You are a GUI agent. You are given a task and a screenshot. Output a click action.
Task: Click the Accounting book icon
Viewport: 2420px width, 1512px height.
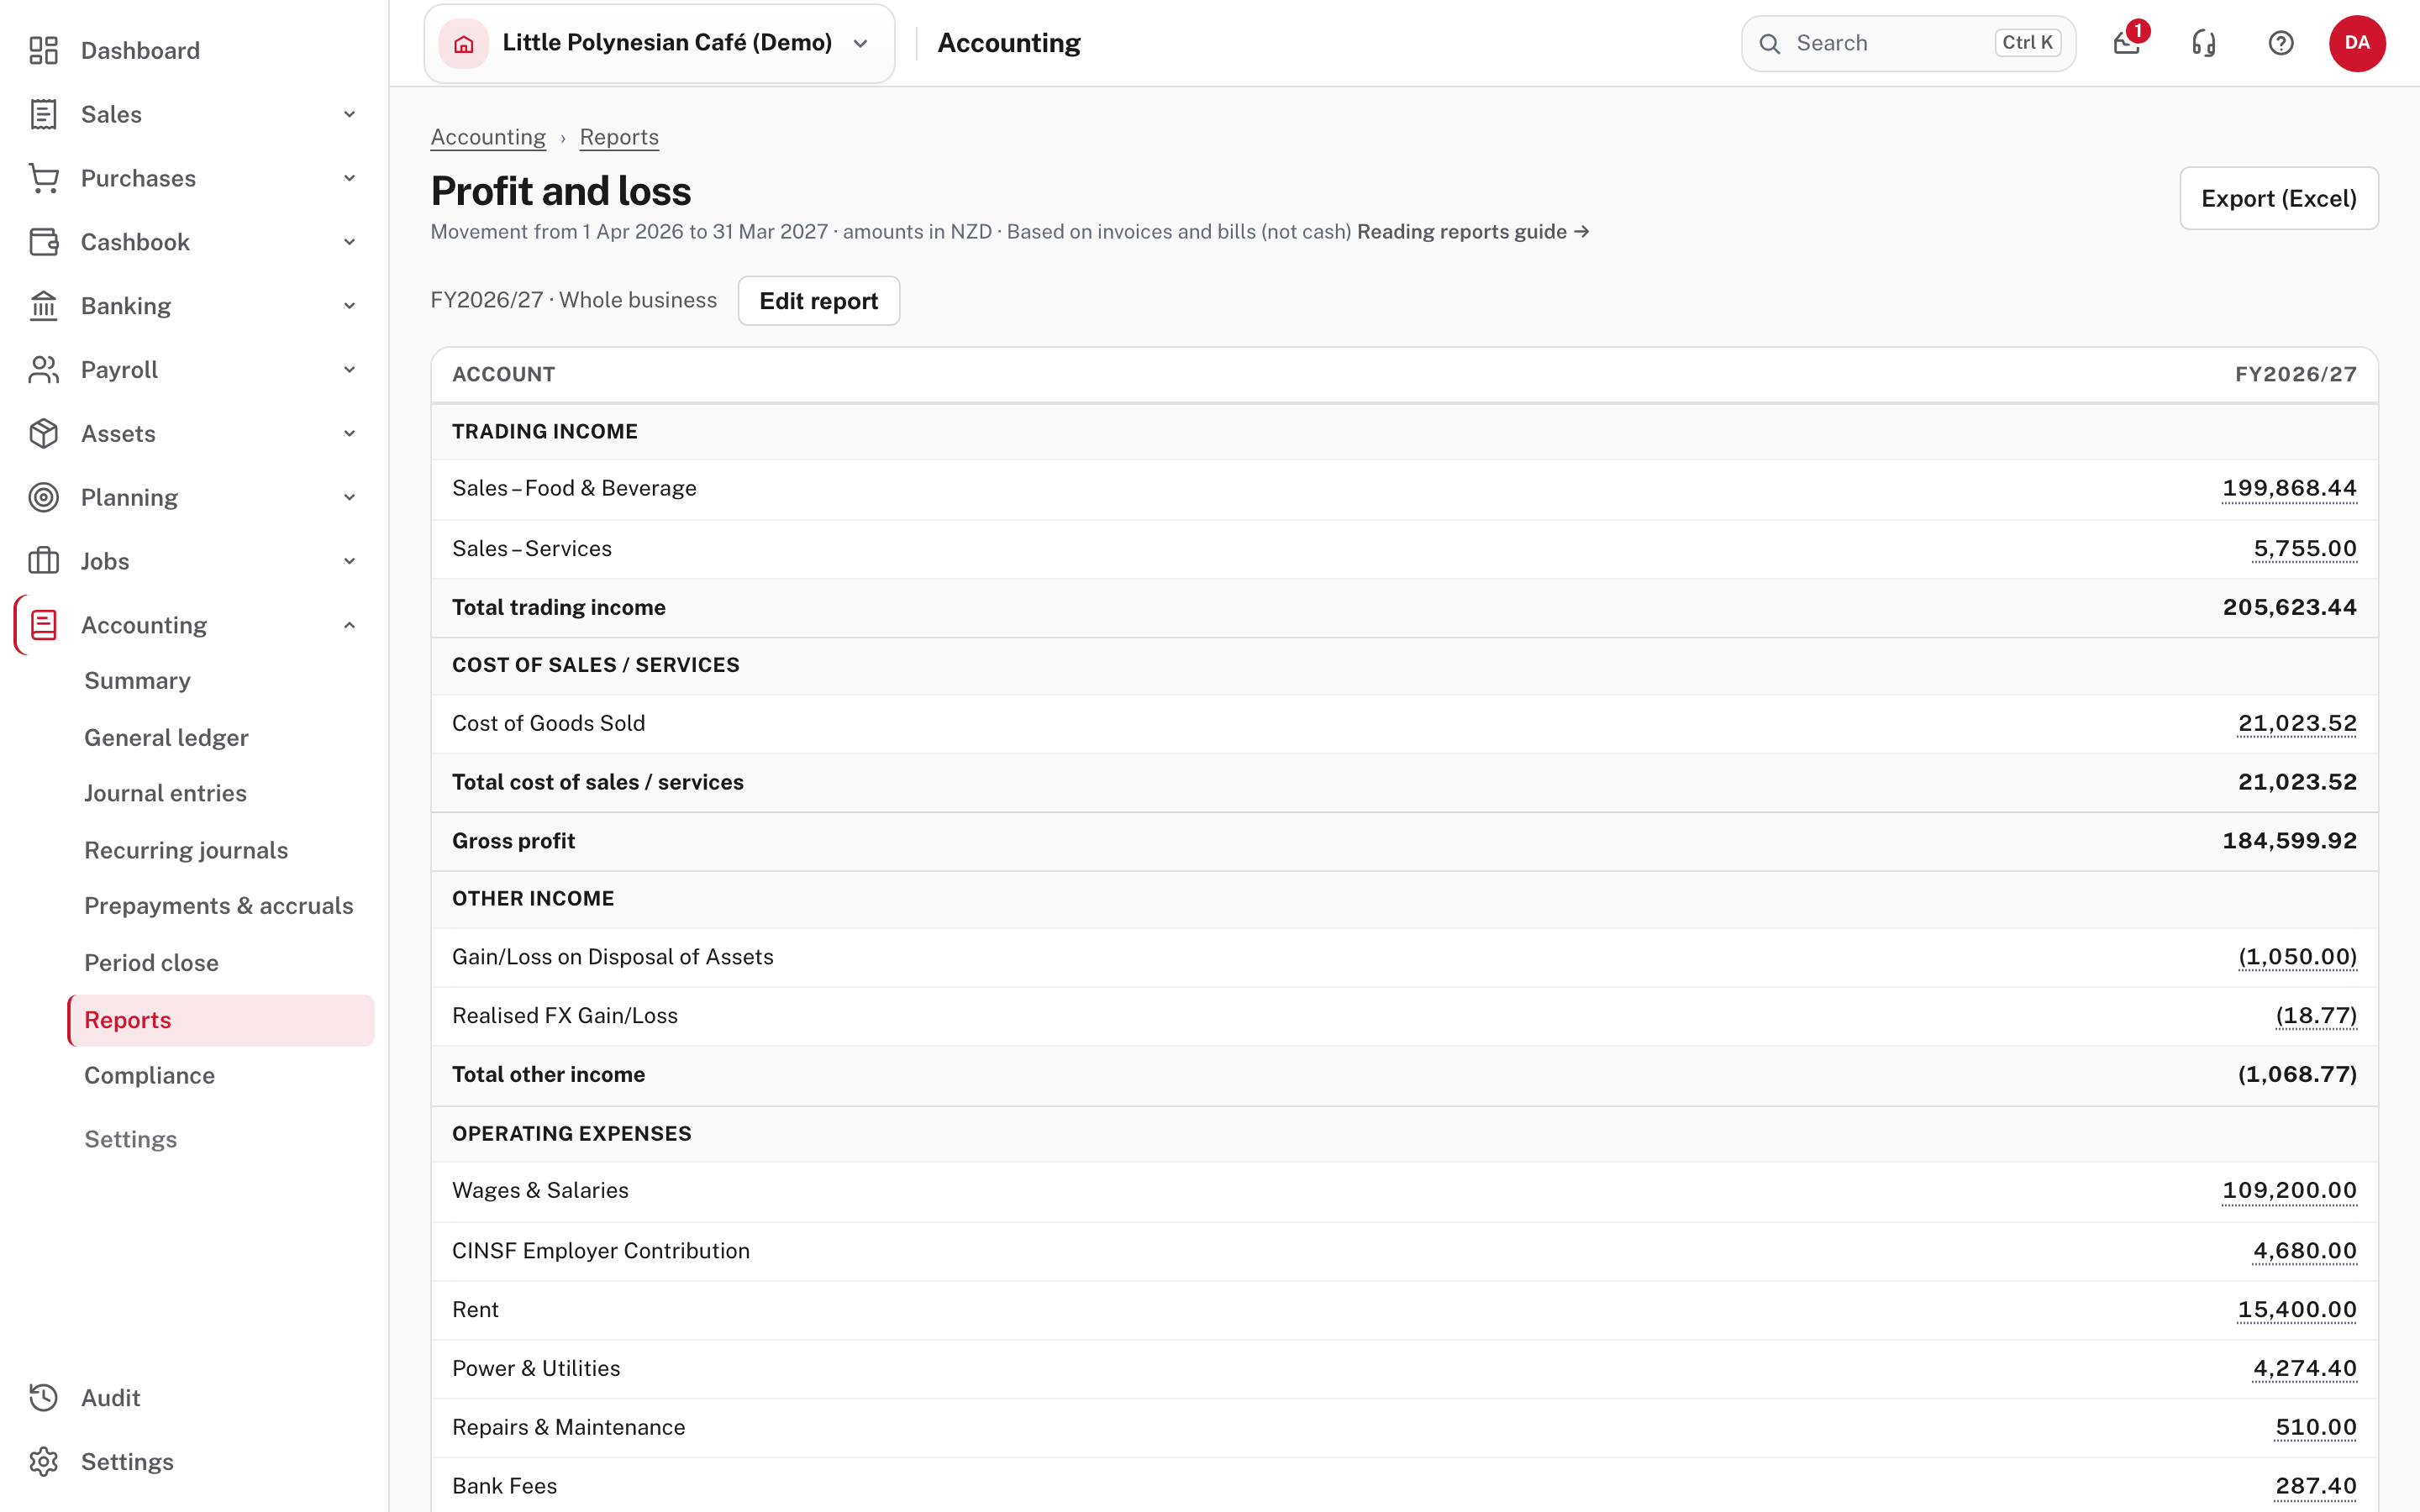click(x=44, y=625)
